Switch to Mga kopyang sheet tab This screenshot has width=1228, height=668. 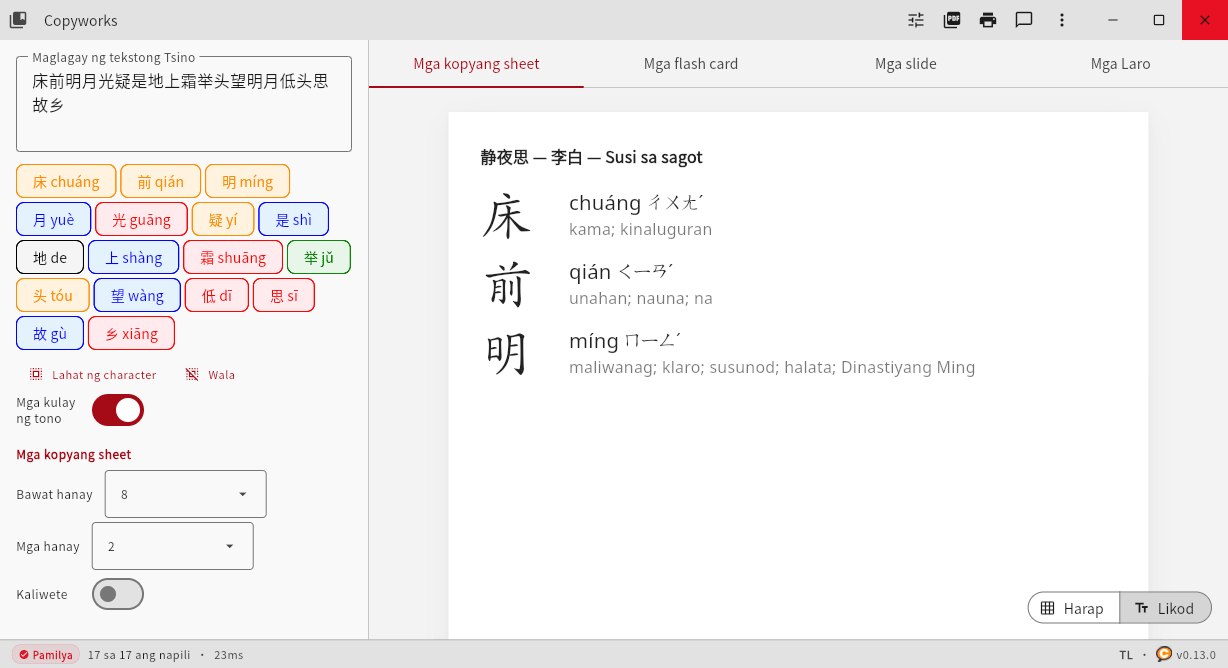(x=476, y=64)
